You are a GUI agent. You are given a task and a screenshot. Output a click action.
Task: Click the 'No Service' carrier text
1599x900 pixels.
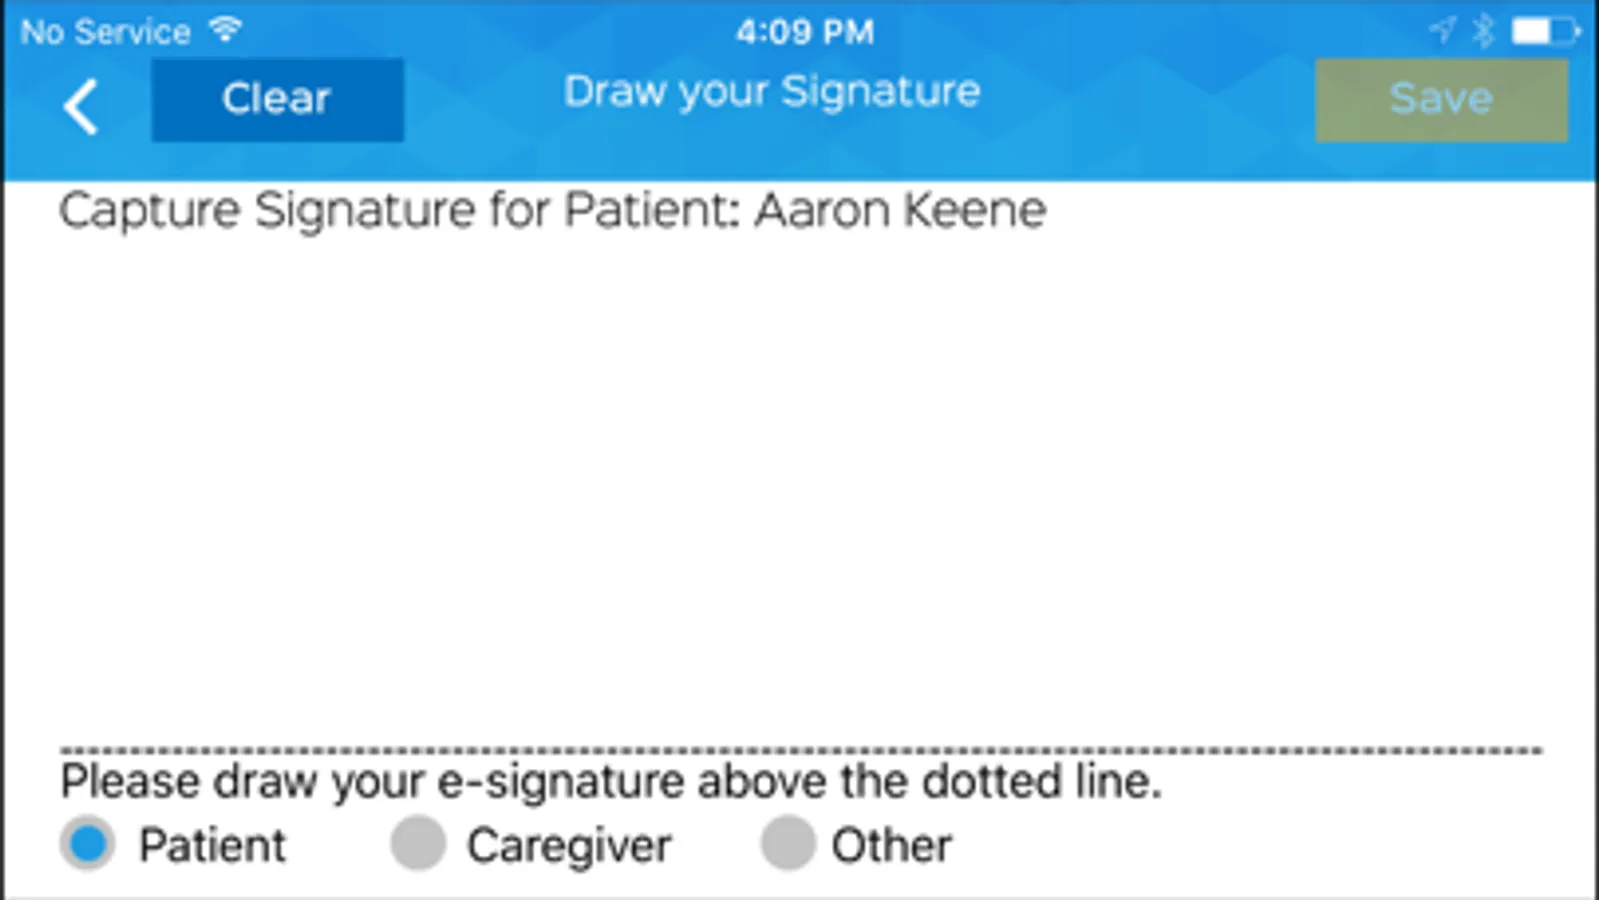(x=105, y=32)
